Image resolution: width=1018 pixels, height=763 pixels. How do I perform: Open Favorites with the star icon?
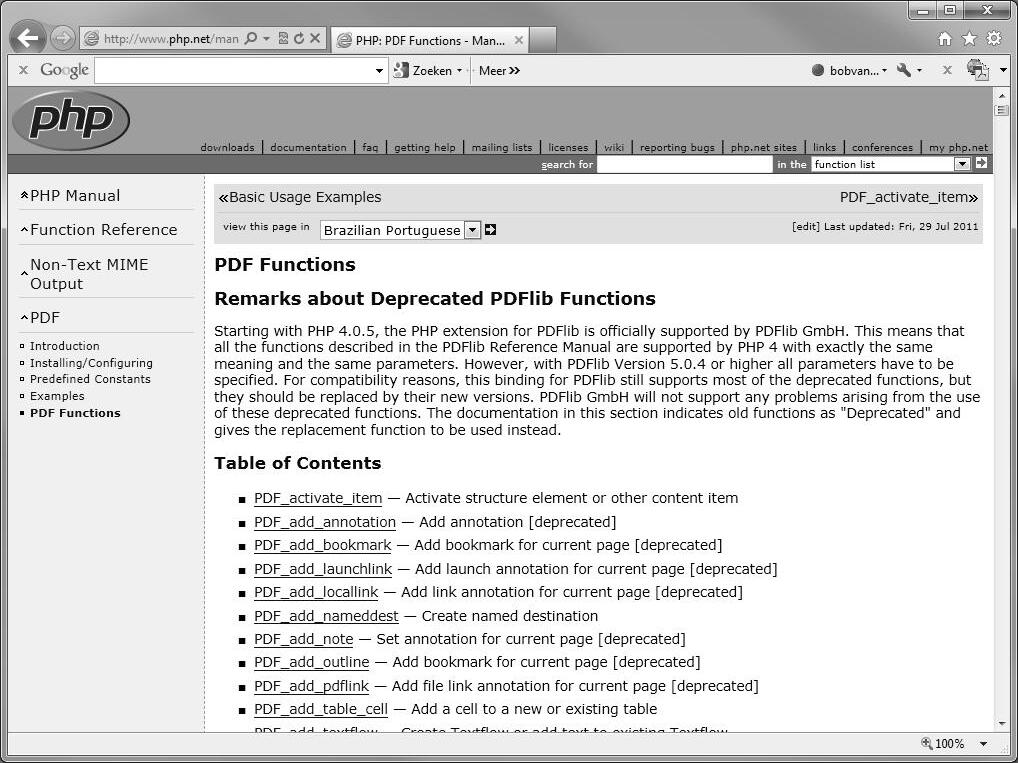969,39
